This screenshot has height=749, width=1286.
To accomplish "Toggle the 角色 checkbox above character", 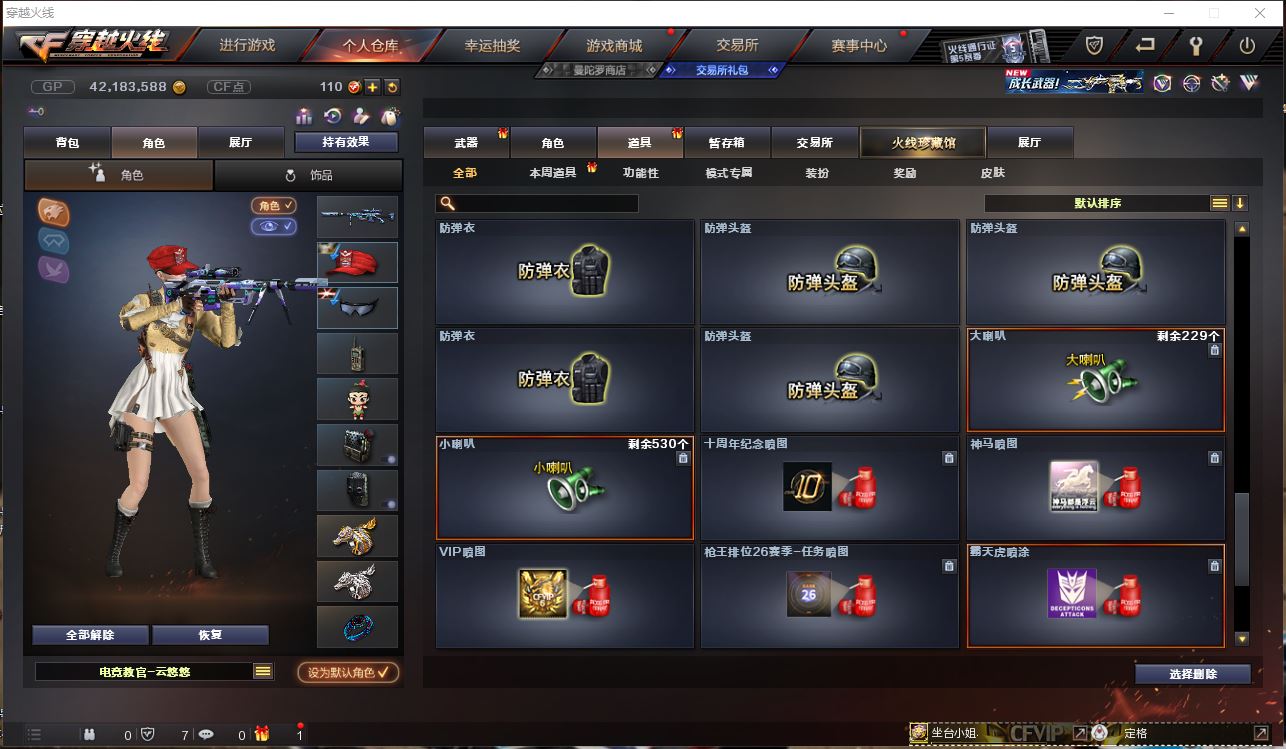I will 274,206.
